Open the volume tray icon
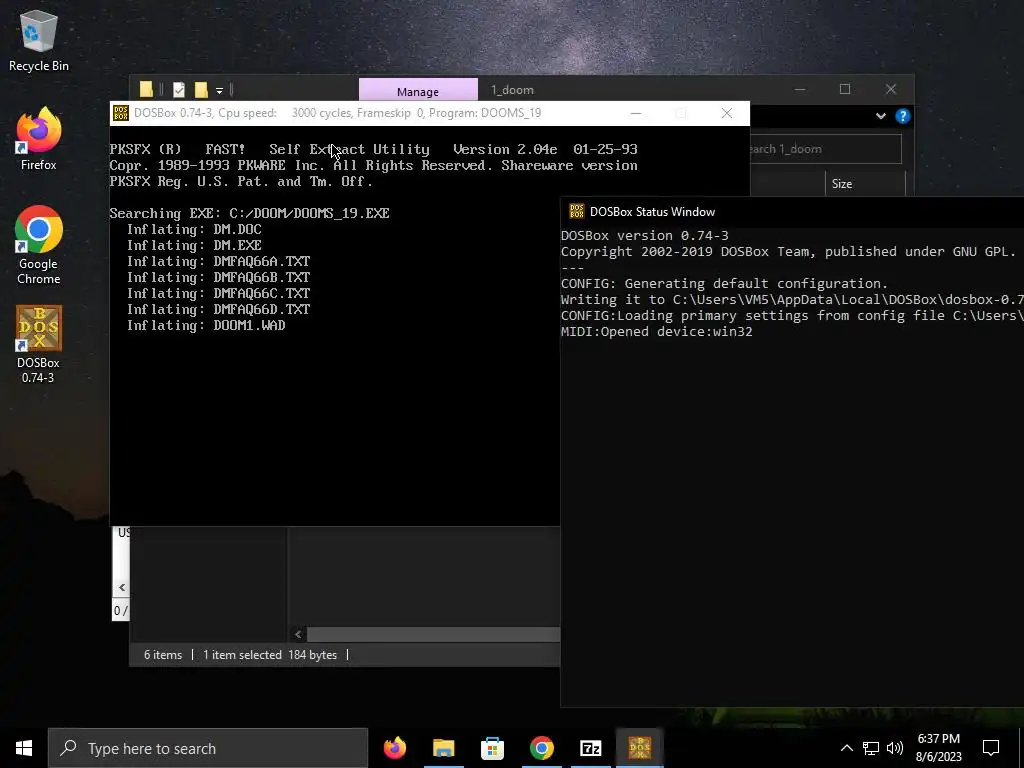The width and height of the screenshot is (1024, 768). pyautogui.click(x=895, y=748)
